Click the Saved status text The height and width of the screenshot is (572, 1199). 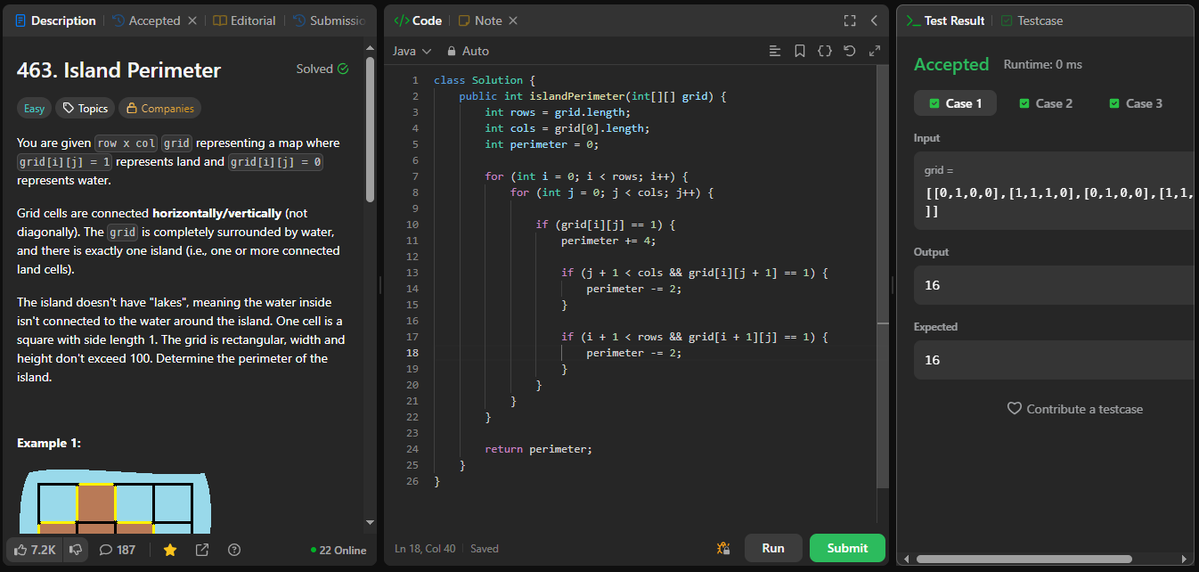click(x=485, y=548)
